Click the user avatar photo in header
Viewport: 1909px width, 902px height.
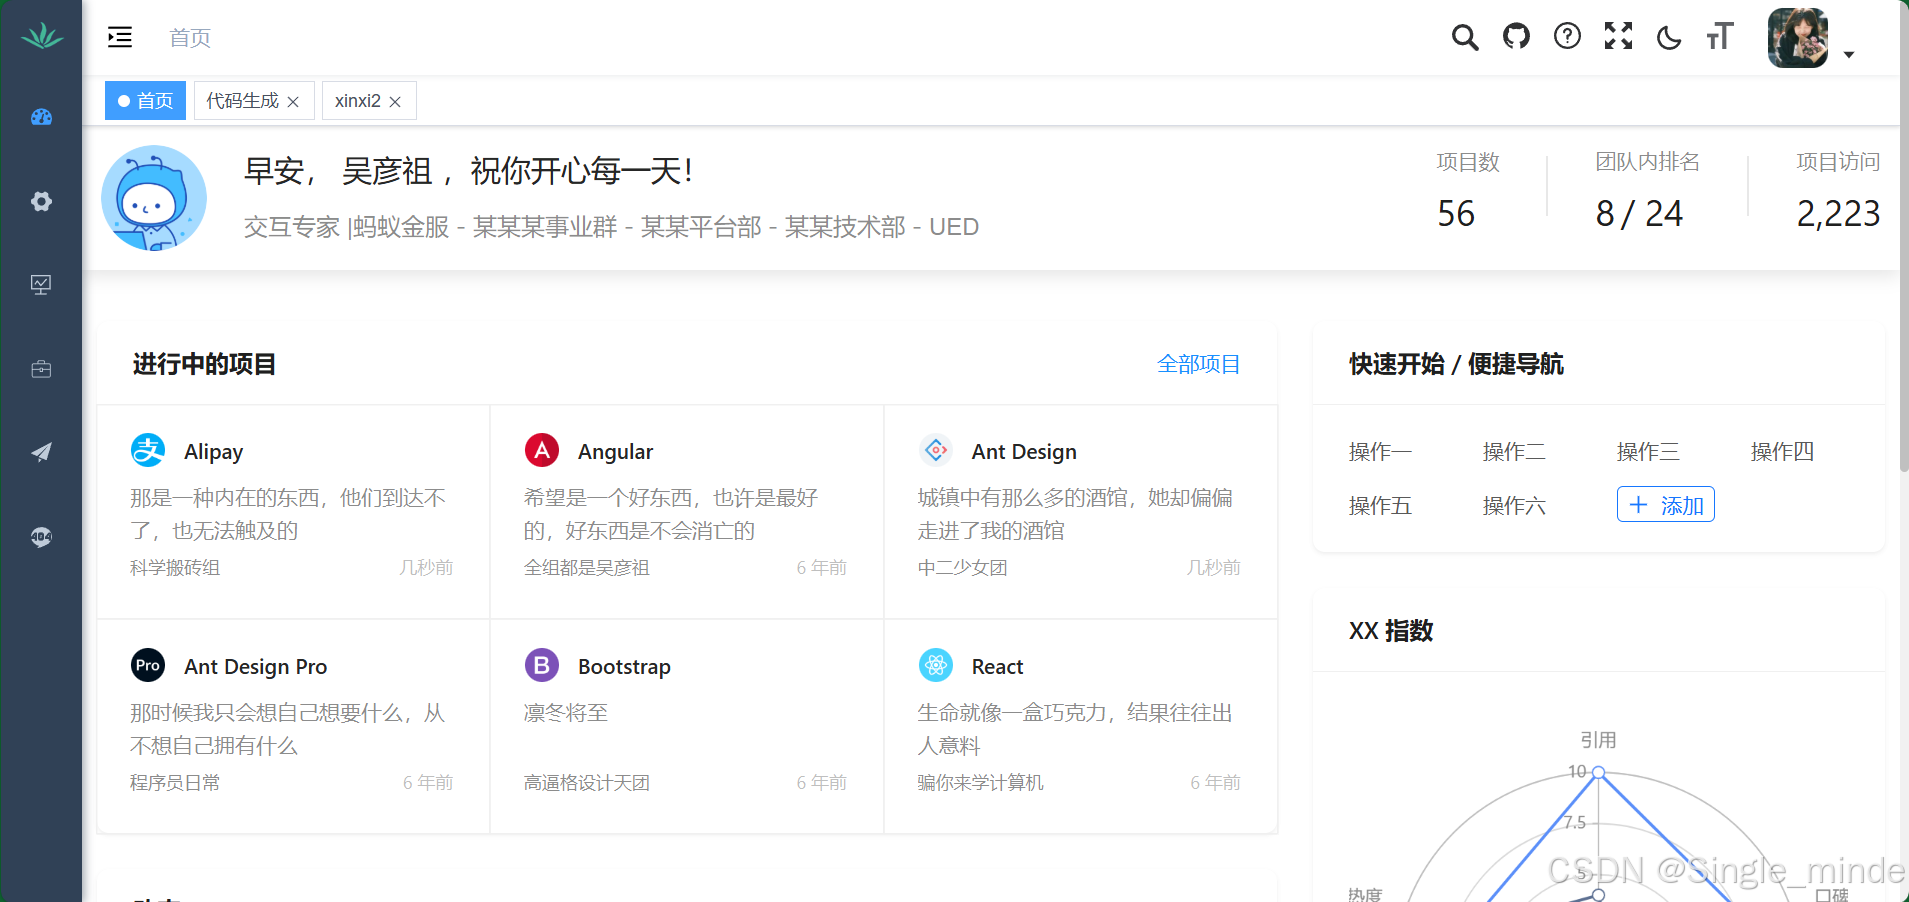pos(1798,38)
